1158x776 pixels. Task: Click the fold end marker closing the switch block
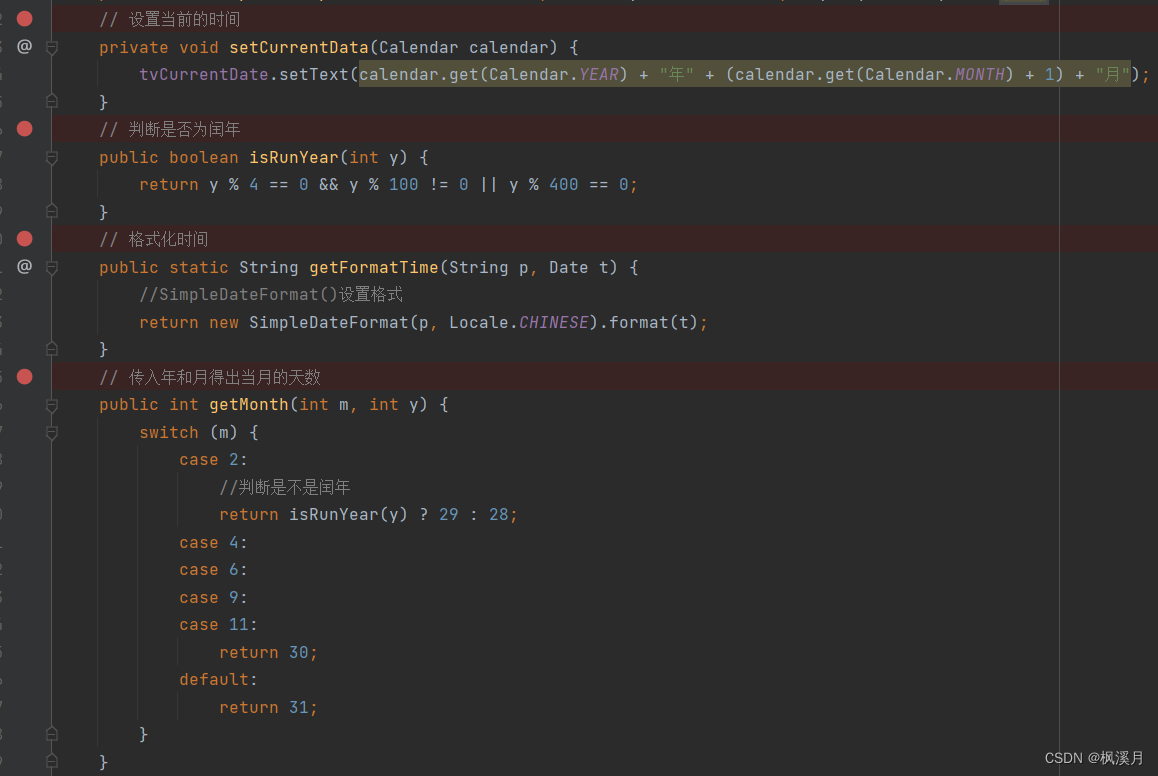[52, 733]
